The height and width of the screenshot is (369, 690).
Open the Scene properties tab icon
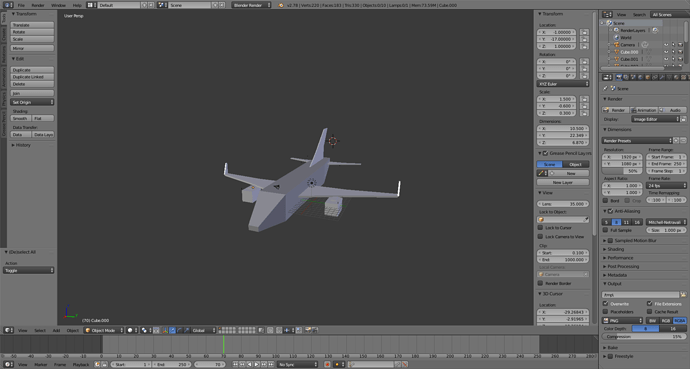633,77
